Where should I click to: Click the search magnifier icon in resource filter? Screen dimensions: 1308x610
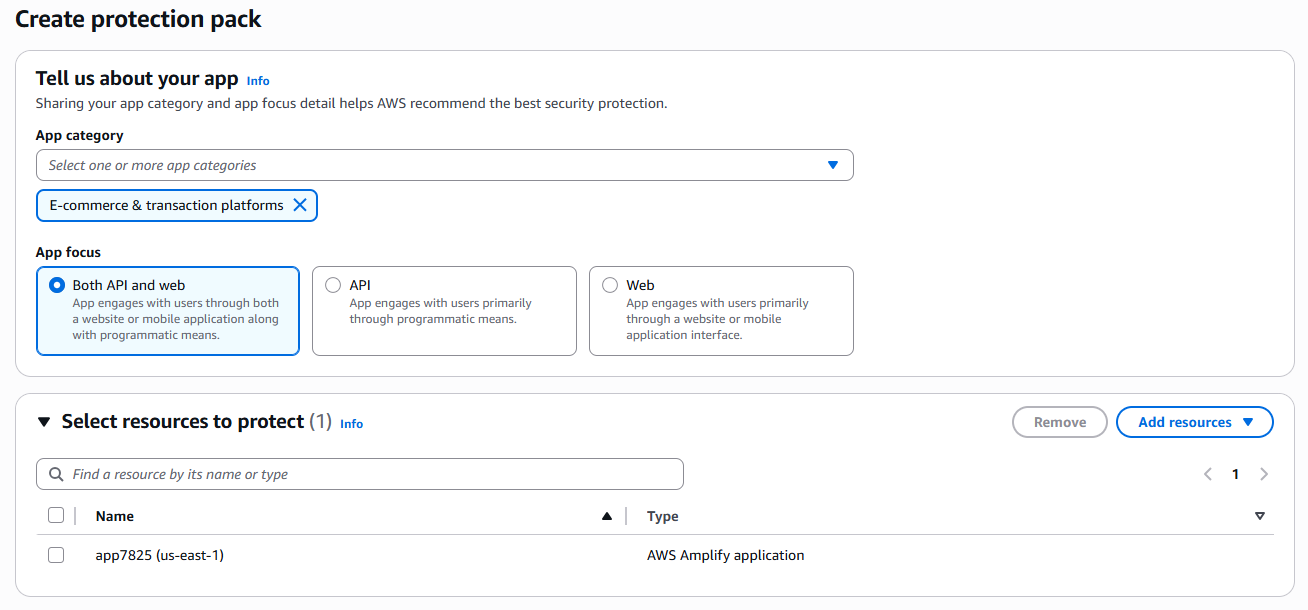coord(55,474)
